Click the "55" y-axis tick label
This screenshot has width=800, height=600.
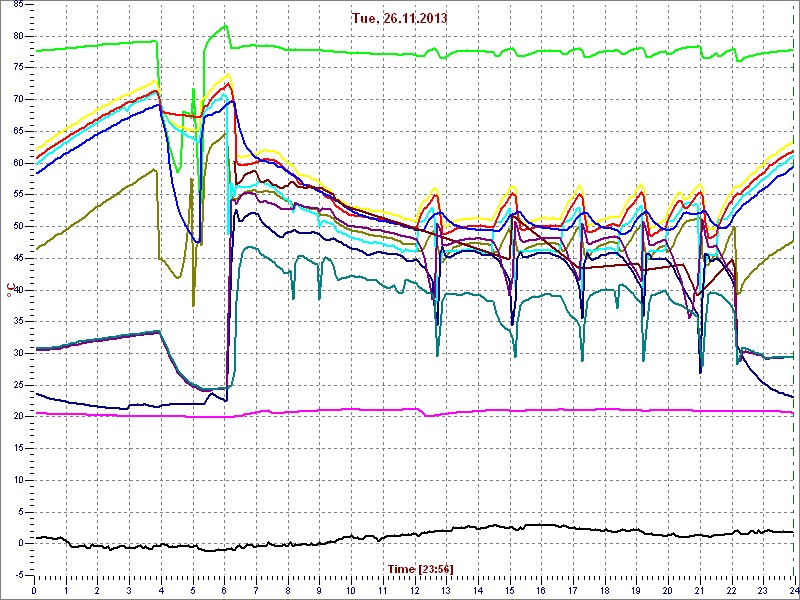[x=18, y=195]
